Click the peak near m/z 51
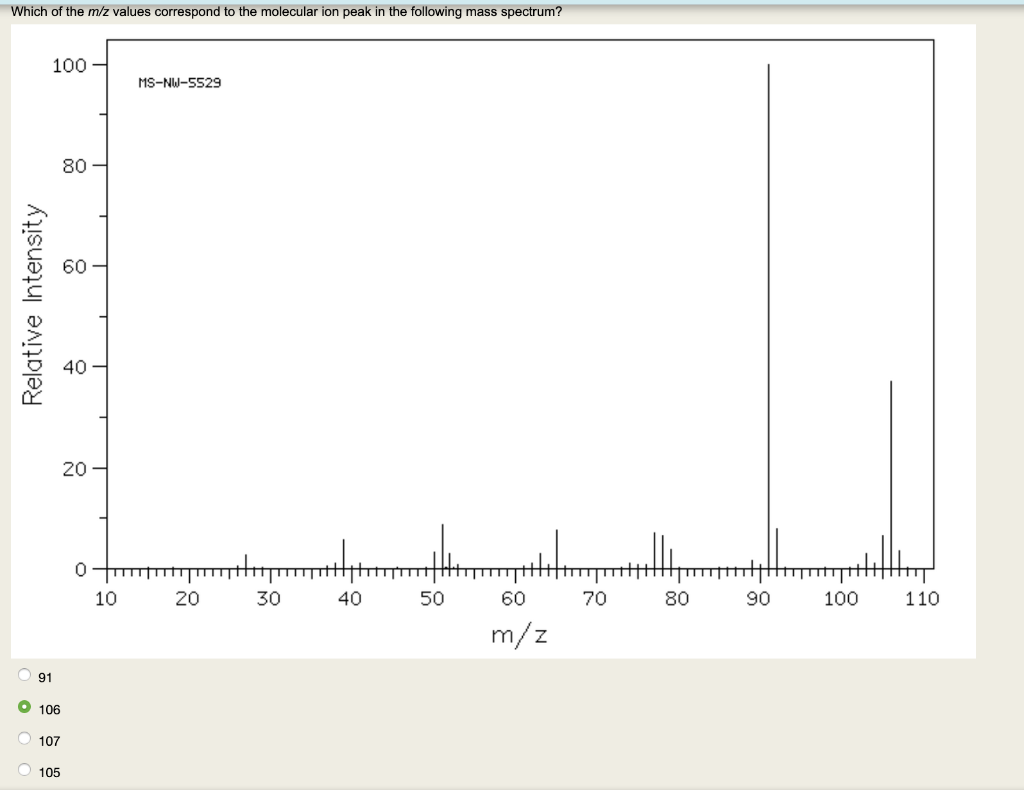The height and width of the screenshot is (790, 1024). (440, 545)
